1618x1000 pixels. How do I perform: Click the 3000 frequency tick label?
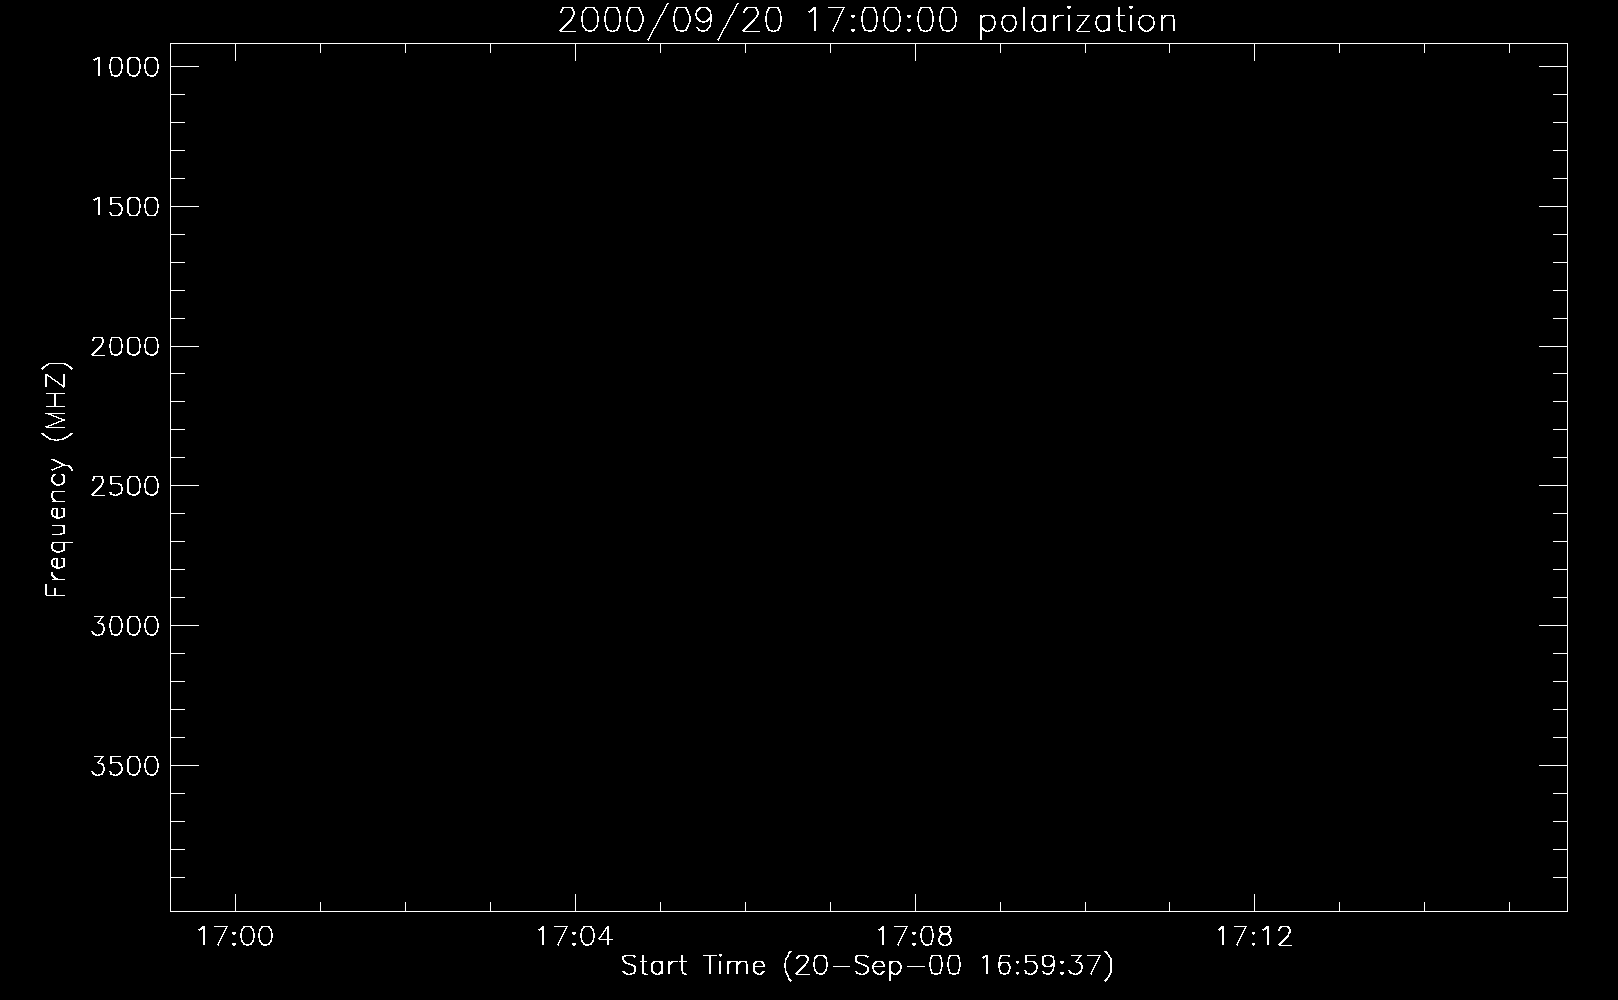[x=124, y=626]
